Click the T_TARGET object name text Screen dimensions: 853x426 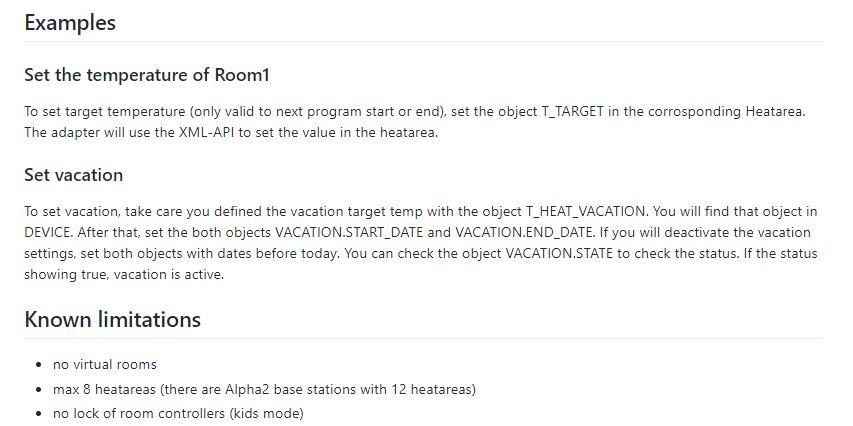tap(572, 112)
